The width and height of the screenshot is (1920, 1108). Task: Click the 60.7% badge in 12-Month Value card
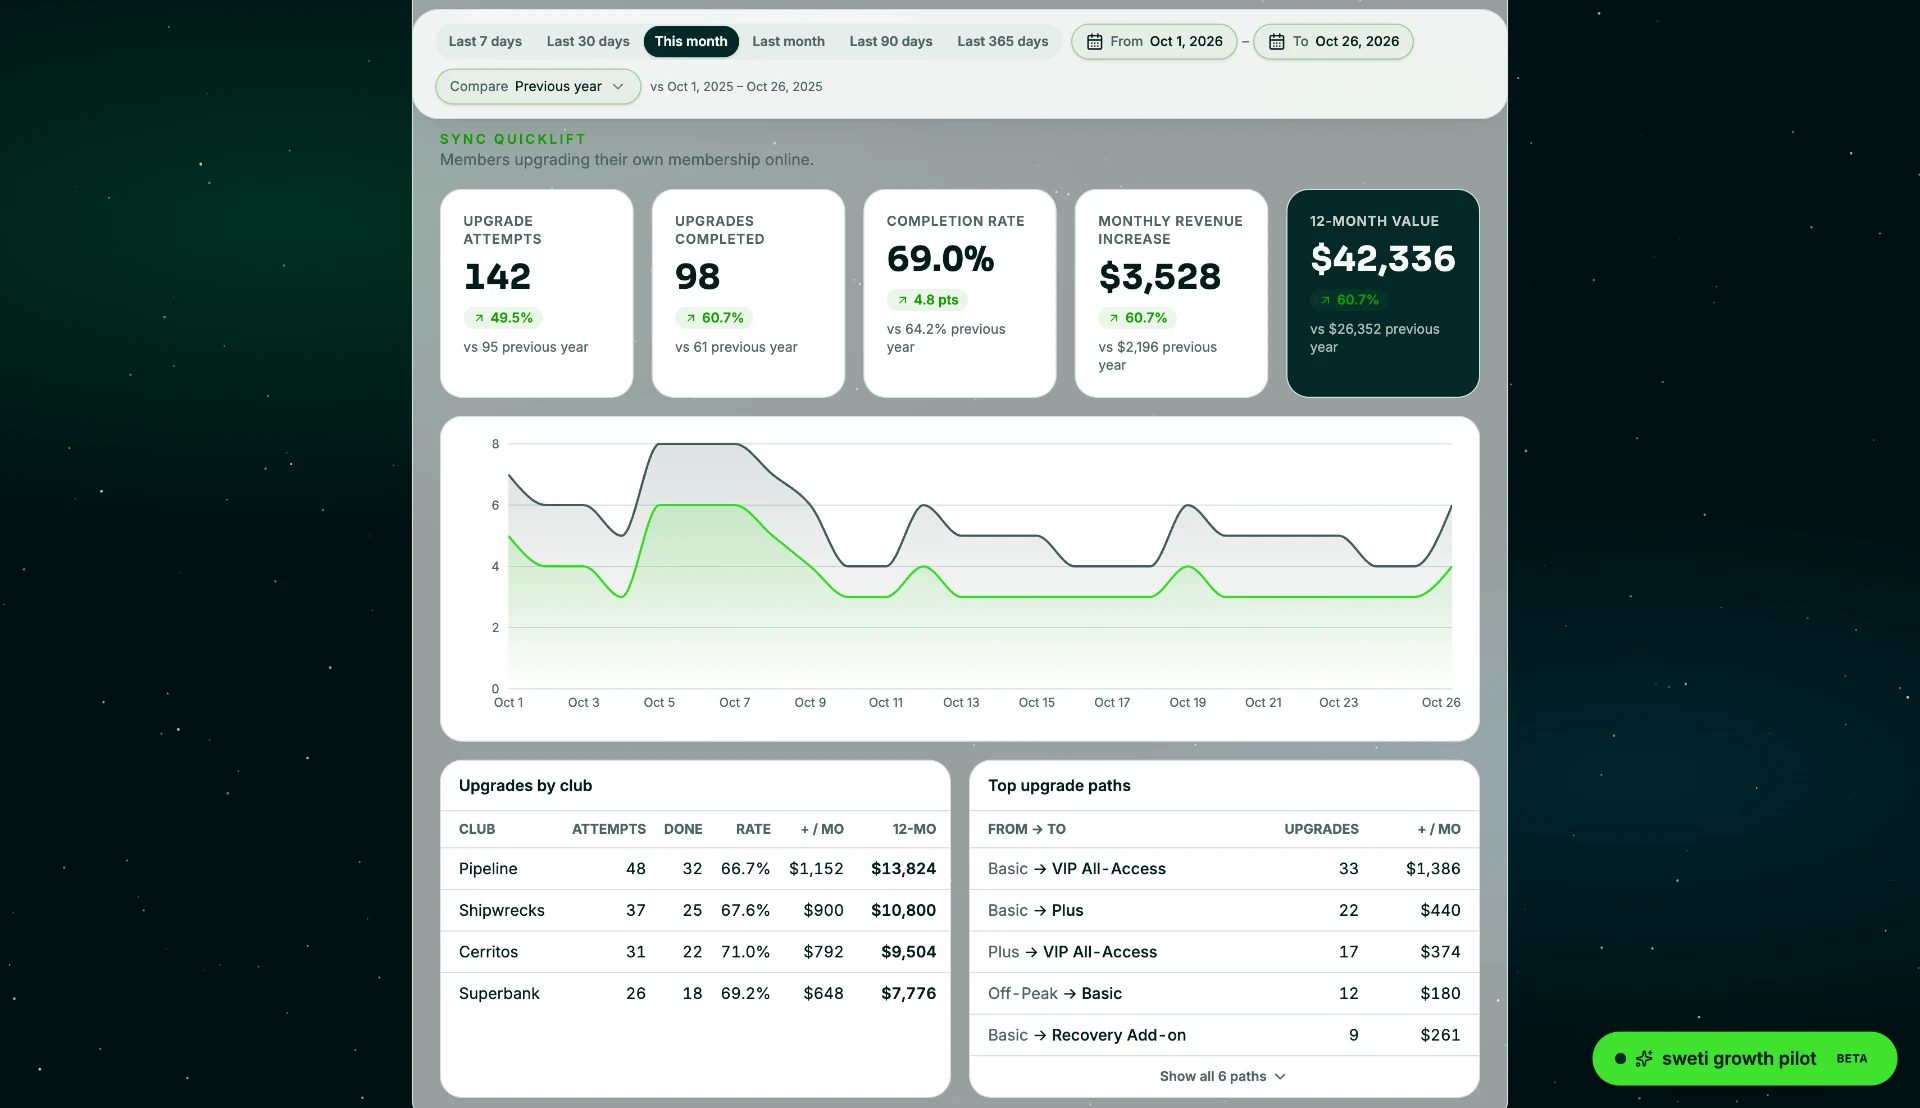click(x=1349, y=300)
